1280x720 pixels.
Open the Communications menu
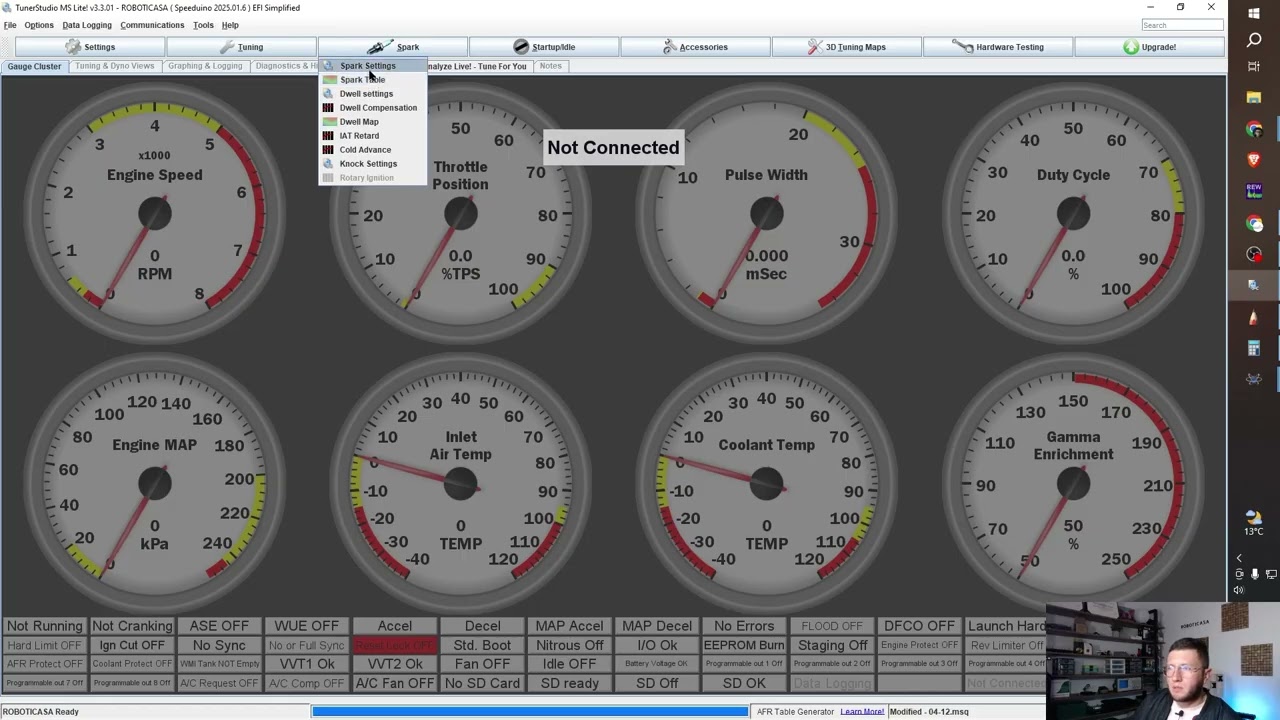(x=152, y=25)
